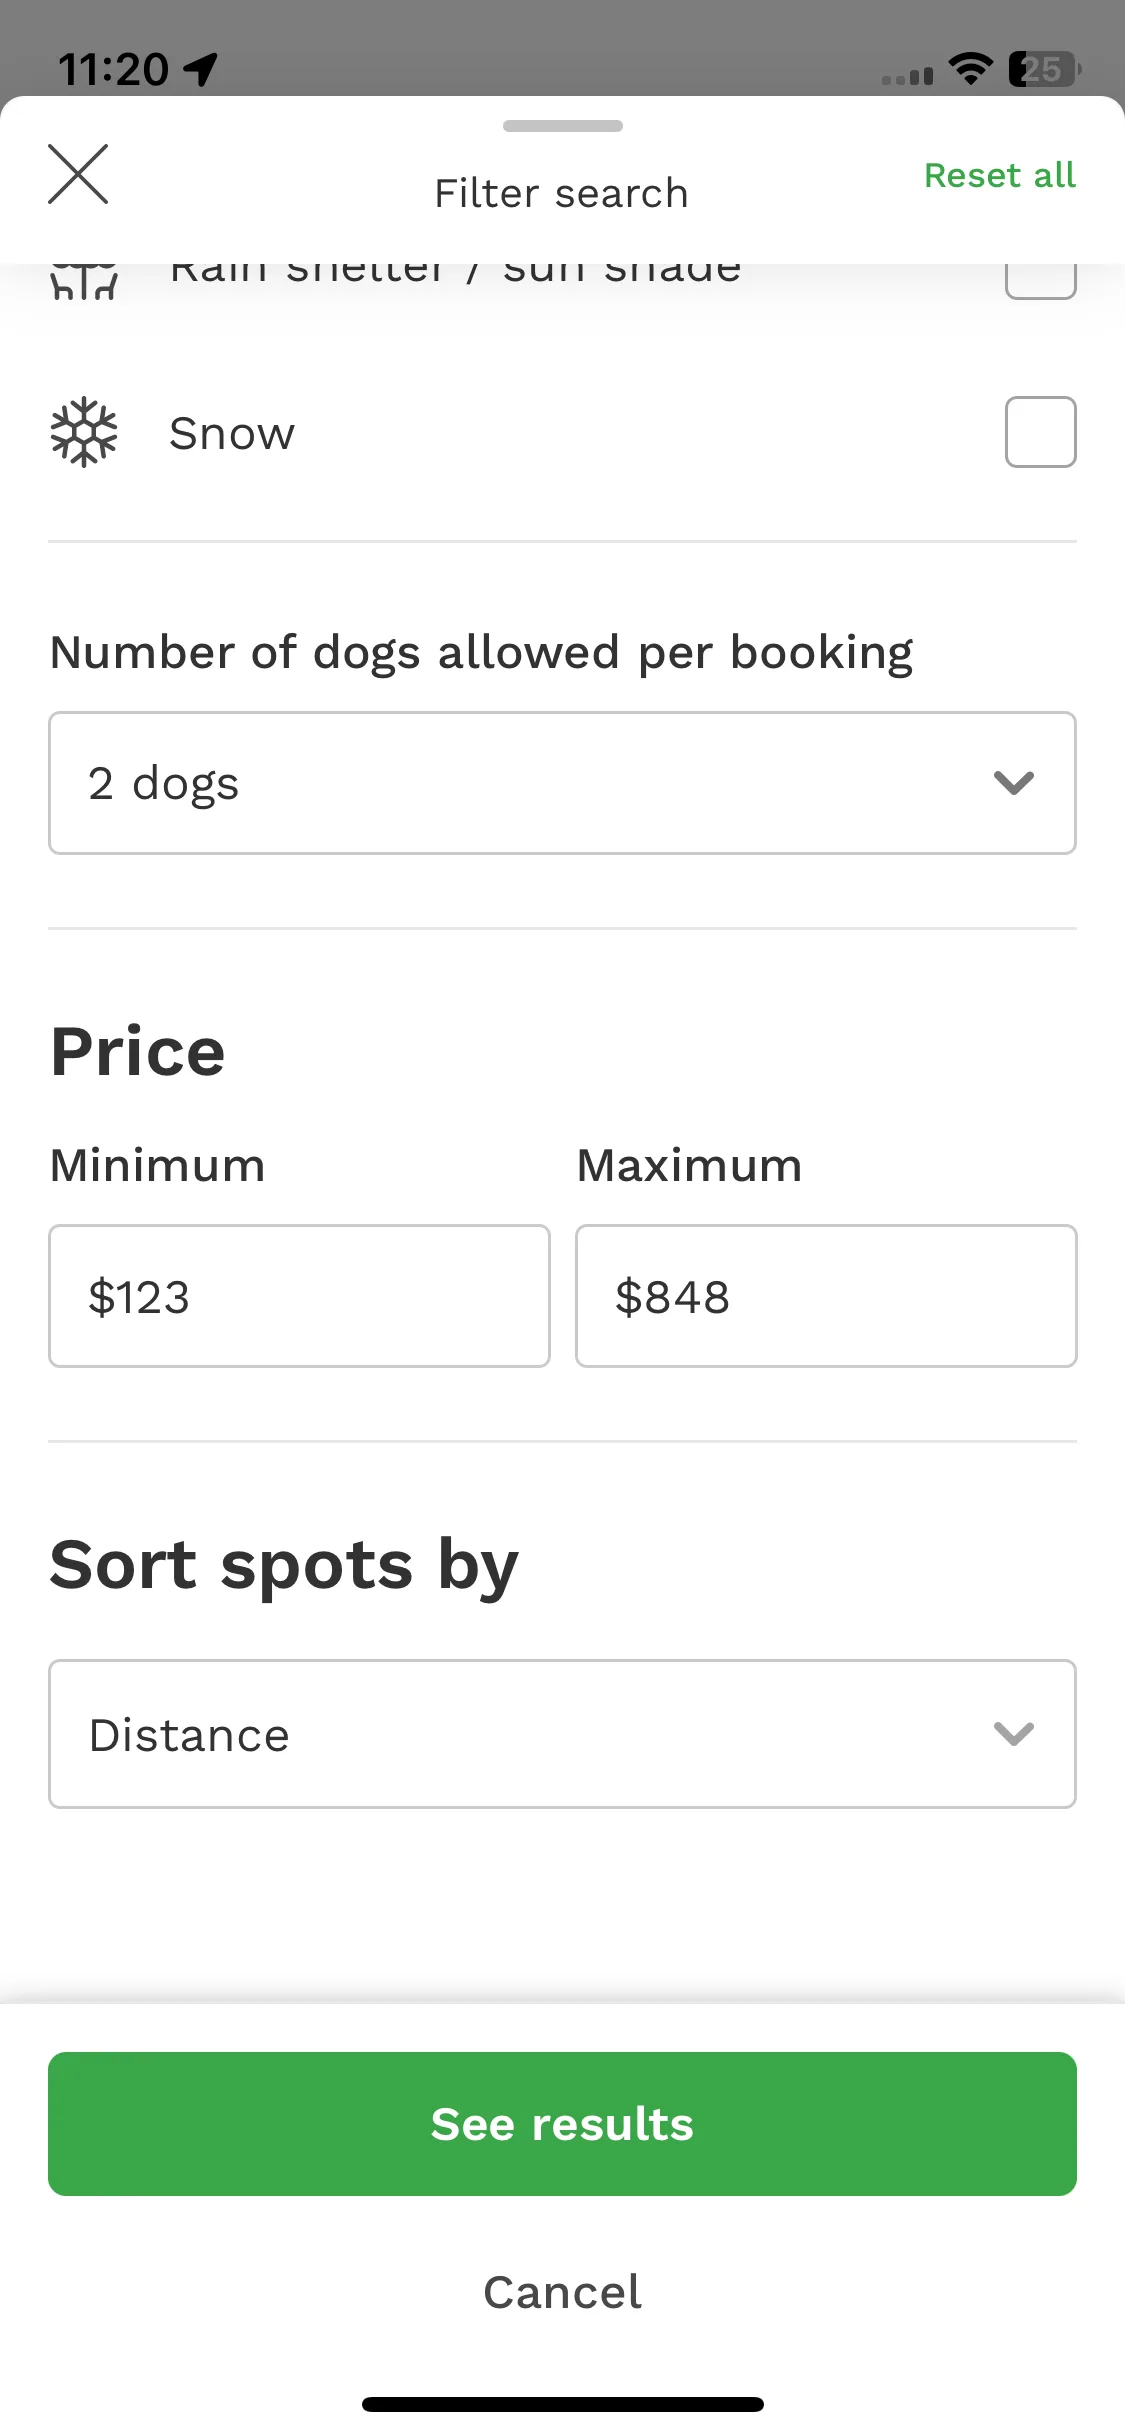This screenshot has width=1125, height=2436.
Task: Click chevron arrow on Distance selector
Action: (x=1014, y=1734)
